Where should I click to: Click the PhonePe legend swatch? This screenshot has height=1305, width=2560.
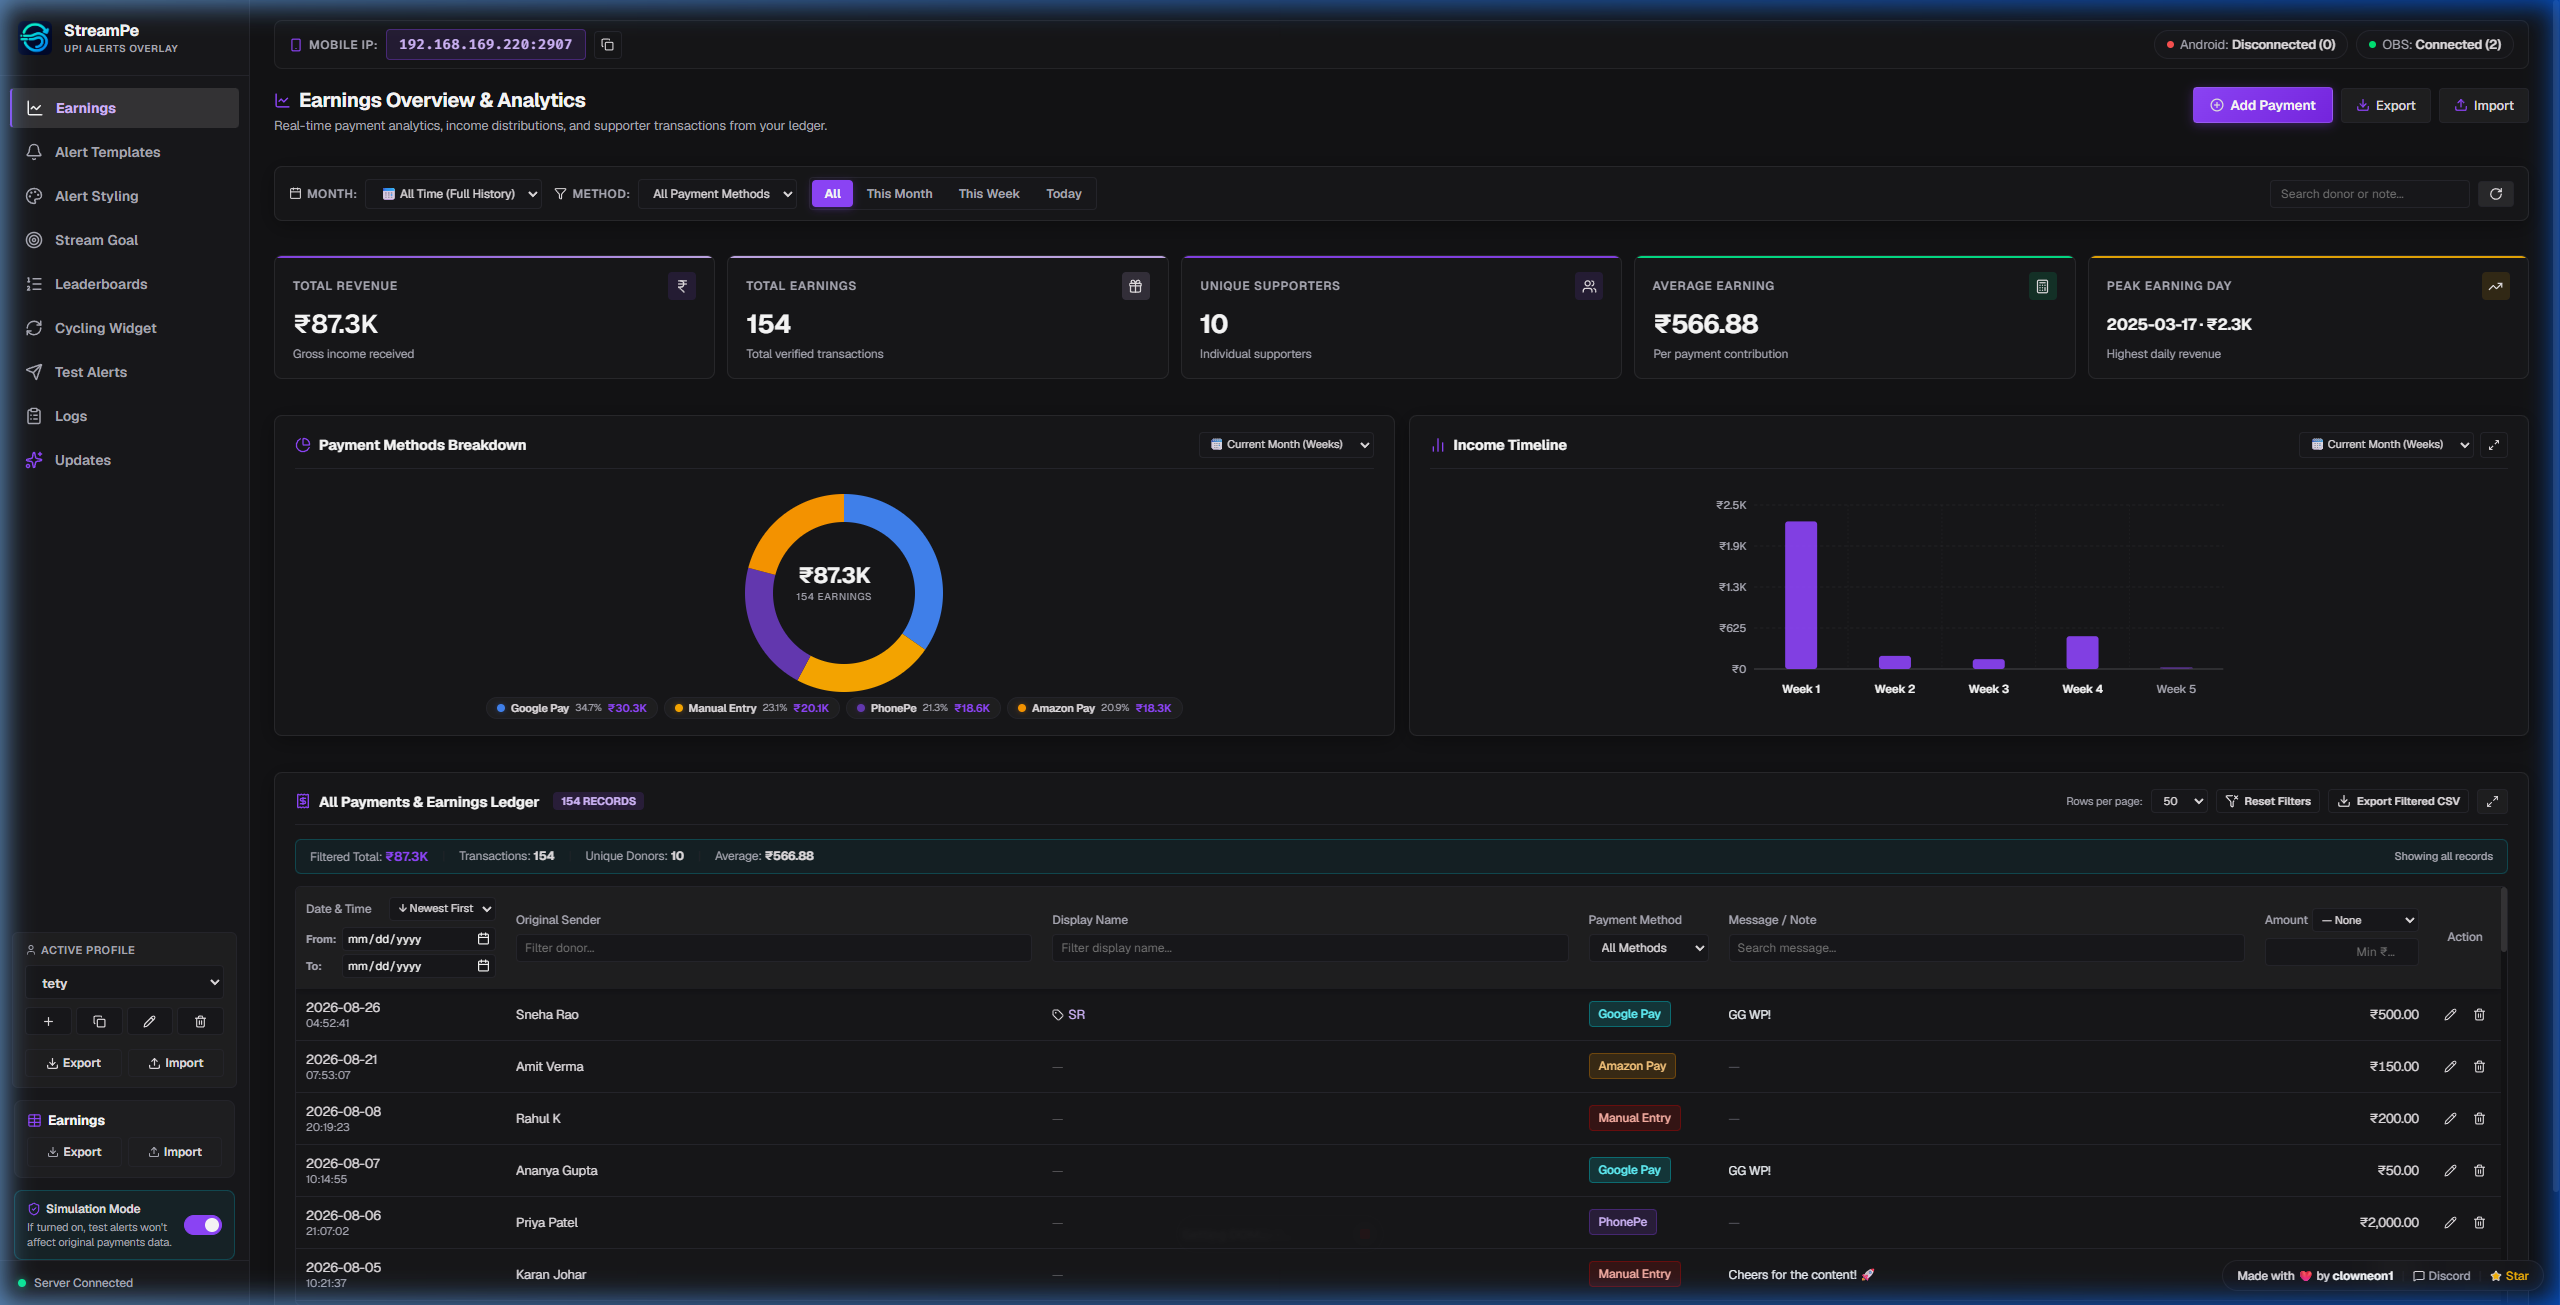[861, 708]
